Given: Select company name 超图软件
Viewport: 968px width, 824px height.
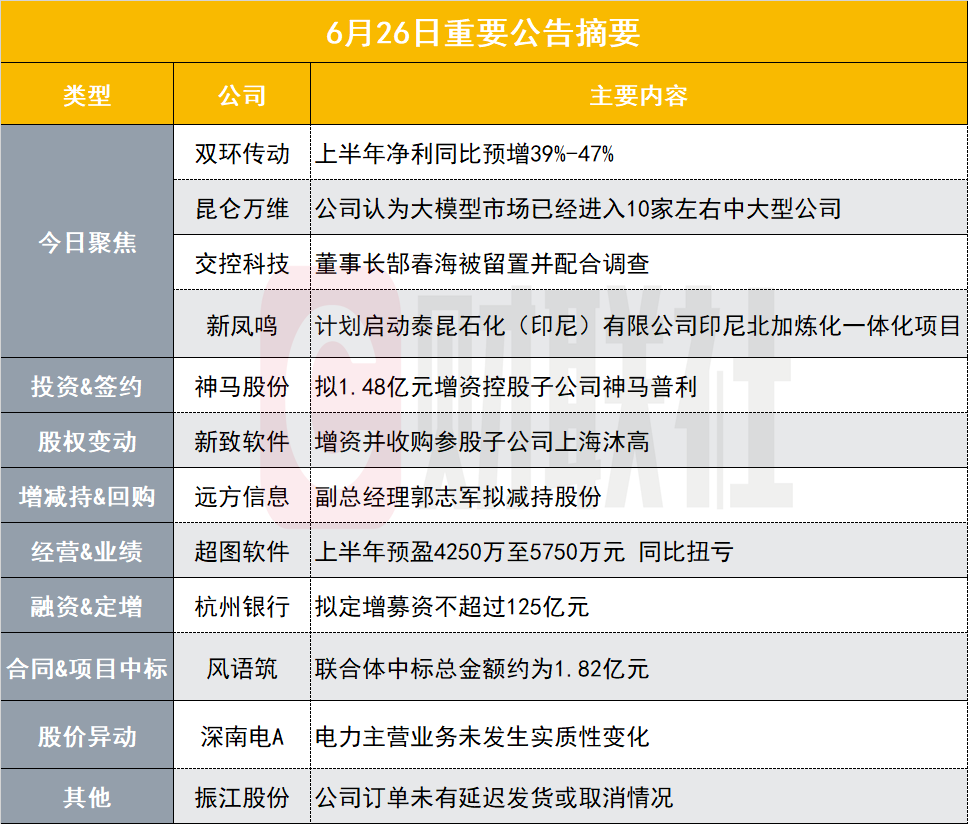Looking at the screenshot, I should tap(242, 551).
